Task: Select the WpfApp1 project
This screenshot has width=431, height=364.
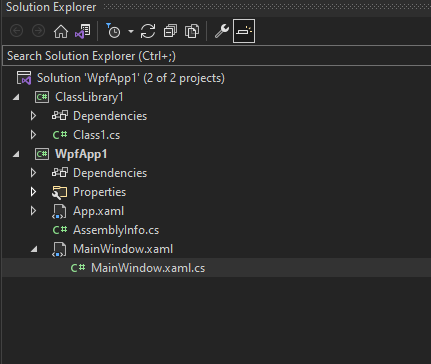Action: pos(81,154)
